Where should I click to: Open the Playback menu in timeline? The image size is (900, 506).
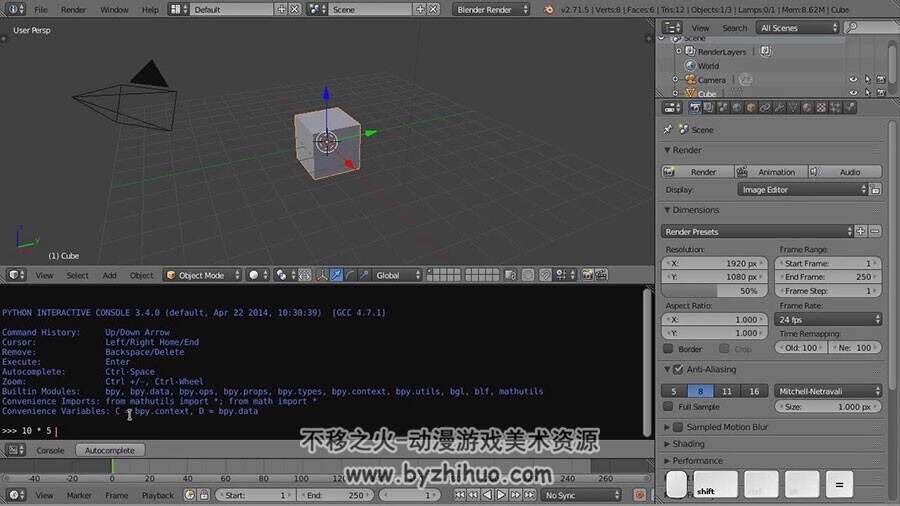pyautogui.click(x=157, y=495)
